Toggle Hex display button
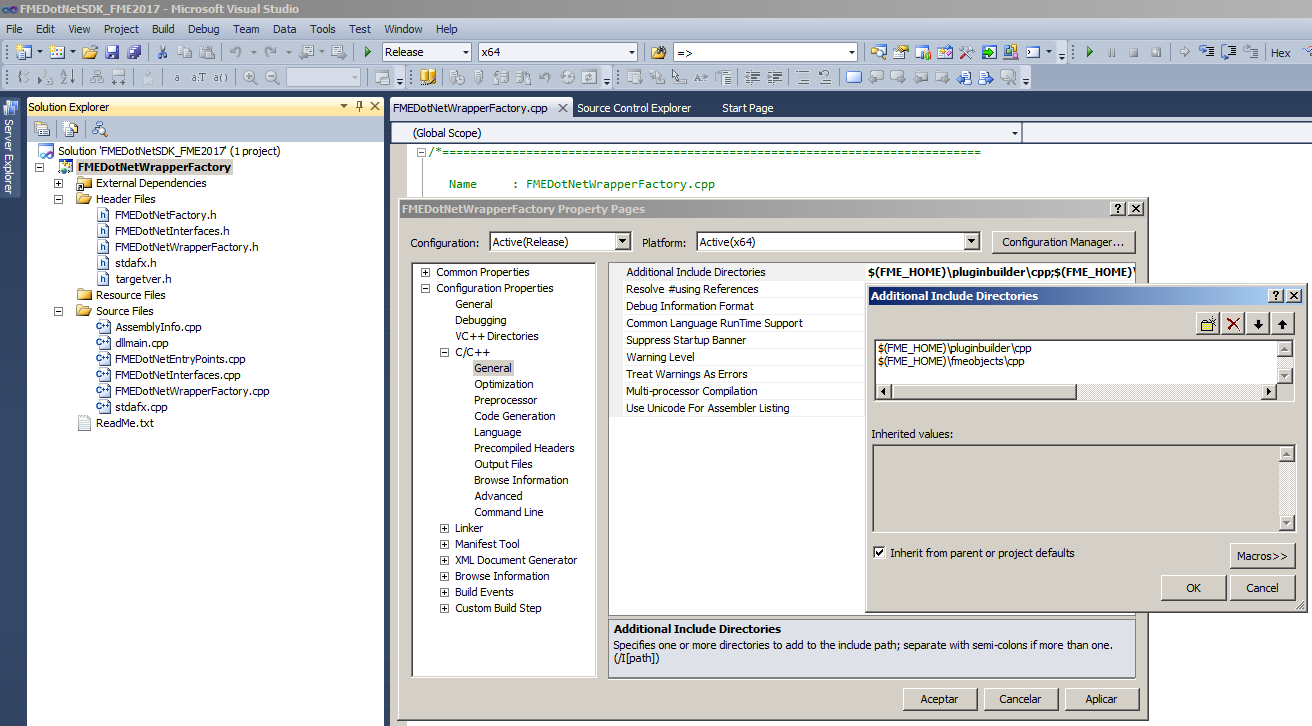The width and height of the screenshot is (1312, 726). coord(1280,52)
